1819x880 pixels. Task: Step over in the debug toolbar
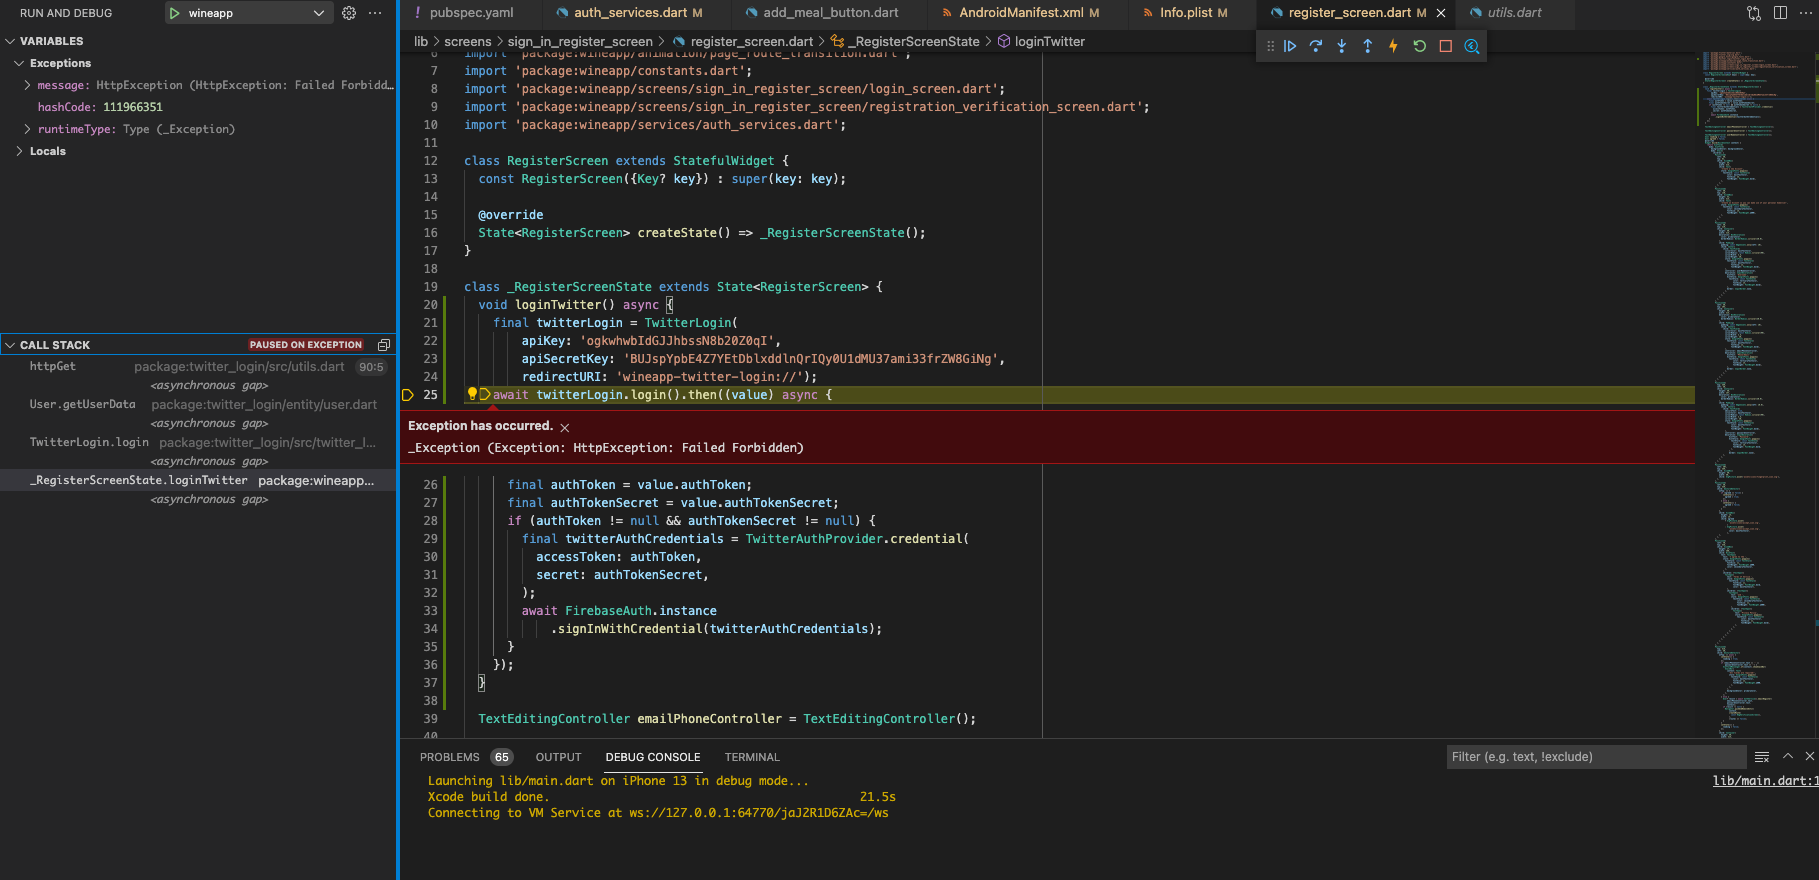(1316, 46)
